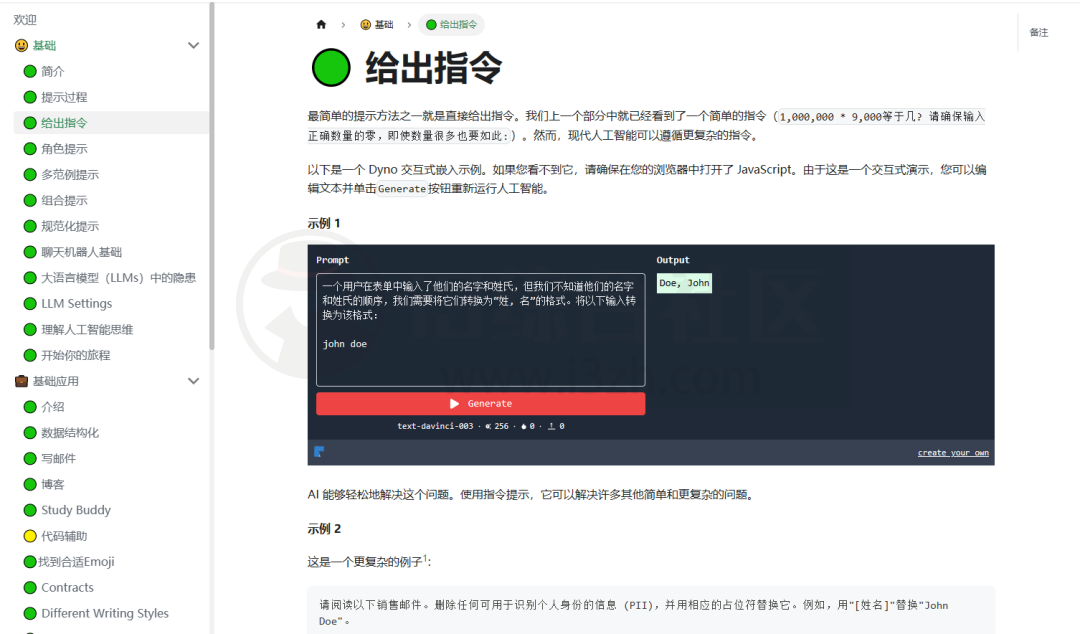Image resolution: width=1080 pixels, height=634 pixels.
Task: Click the large green circle by the title
Action: (x=331, y=68)
